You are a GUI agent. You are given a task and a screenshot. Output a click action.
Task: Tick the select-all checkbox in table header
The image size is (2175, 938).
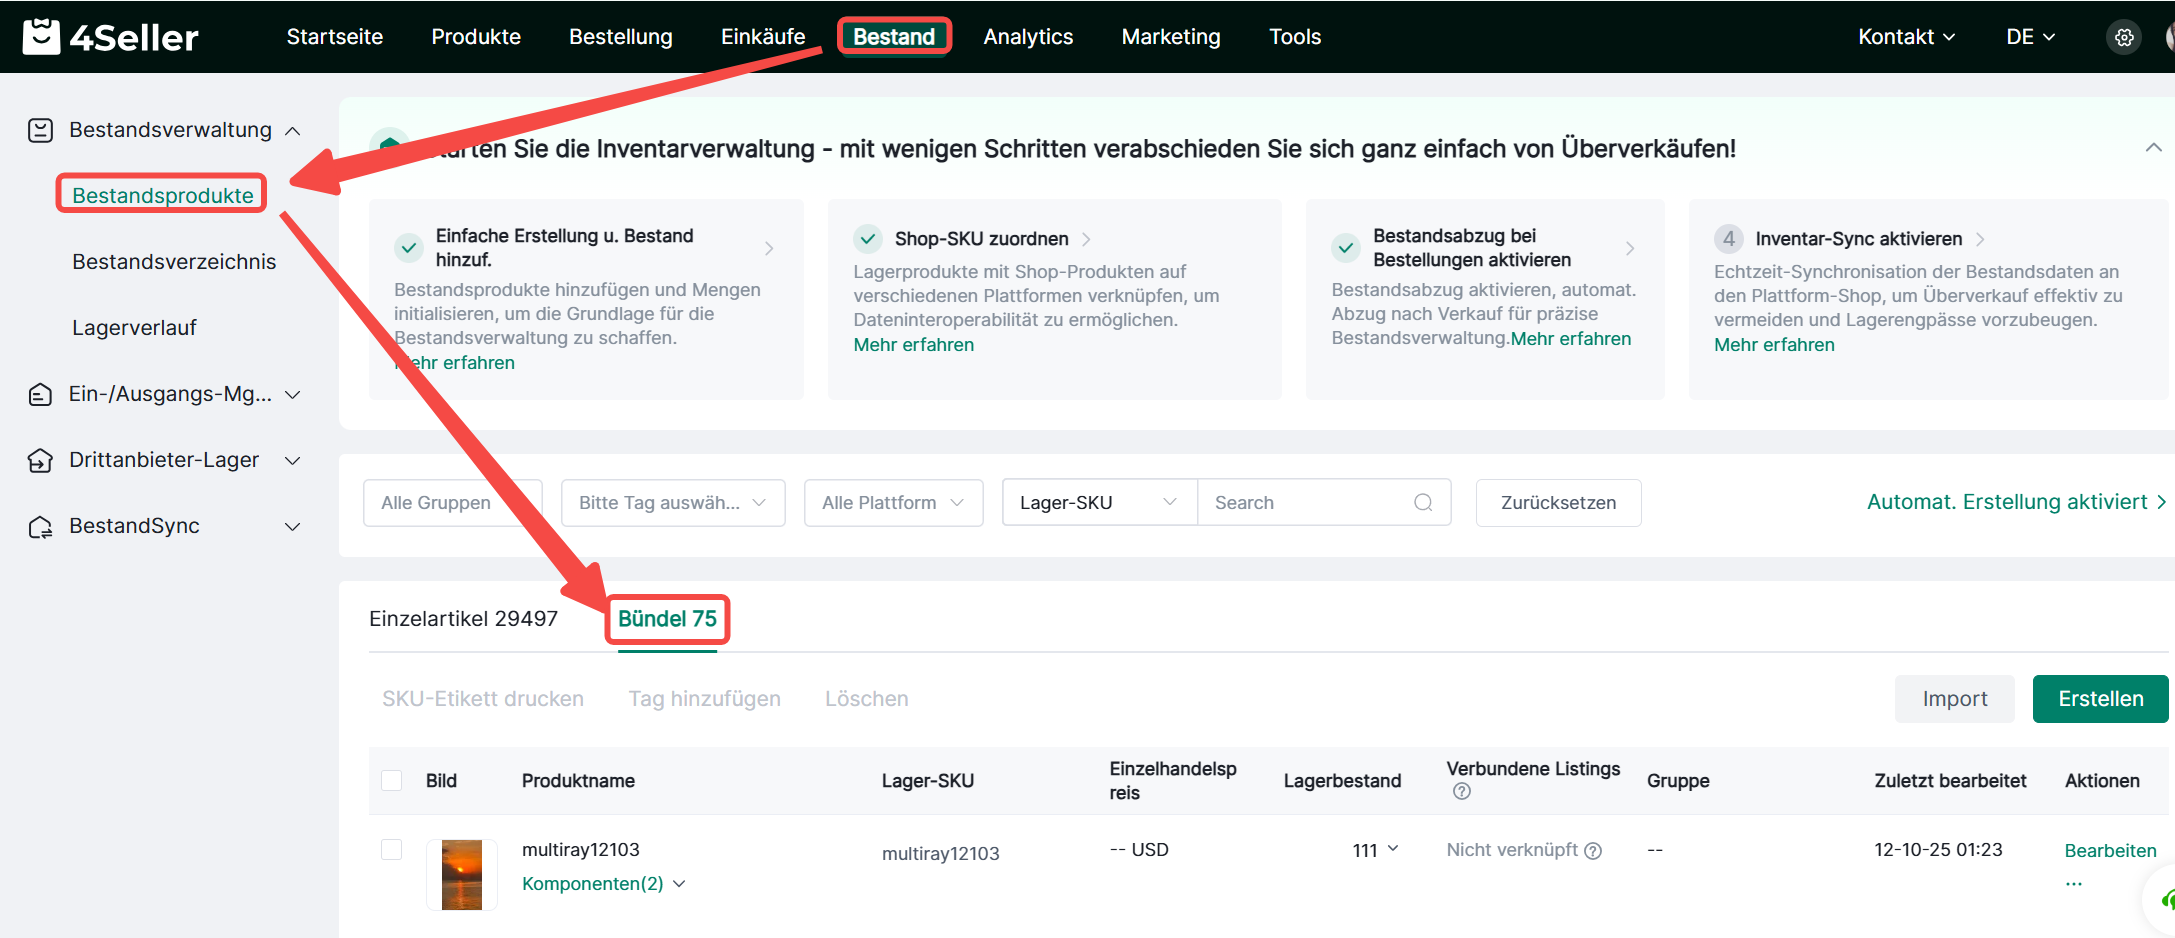pos(392,781)
